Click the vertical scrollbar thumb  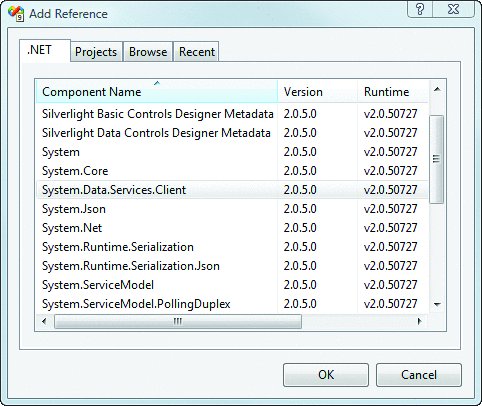click(x=437, y=159)
